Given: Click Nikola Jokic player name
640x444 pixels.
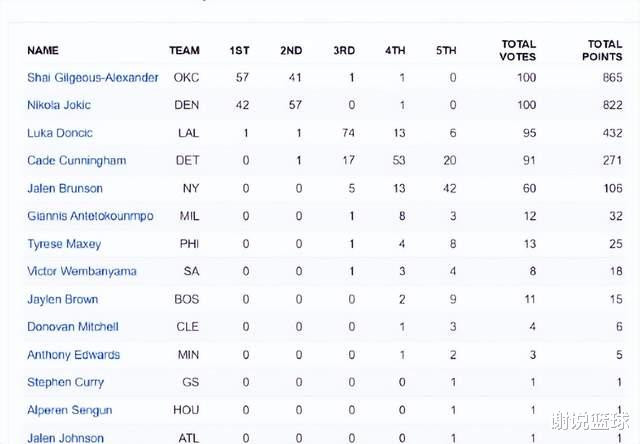Looking at the screenshot, I should (58, 104).
